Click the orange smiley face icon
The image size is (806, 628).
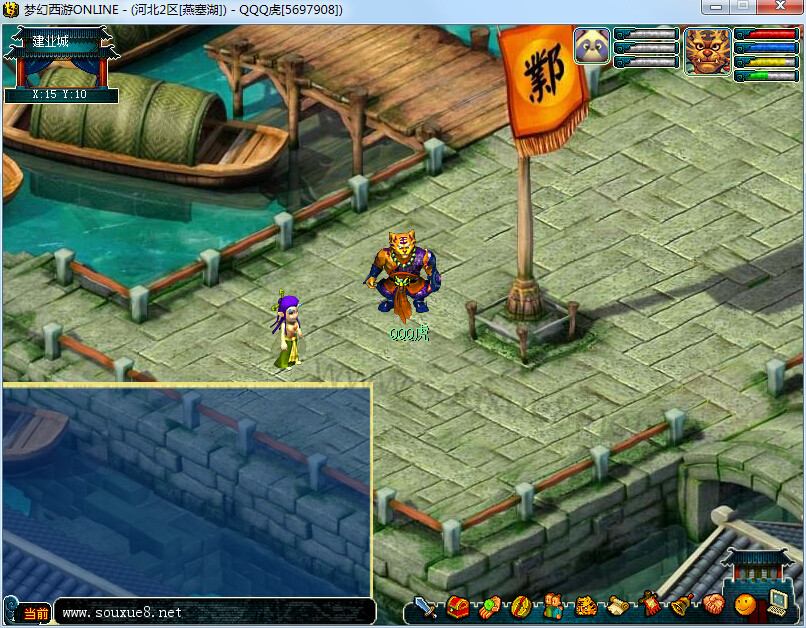745,605
